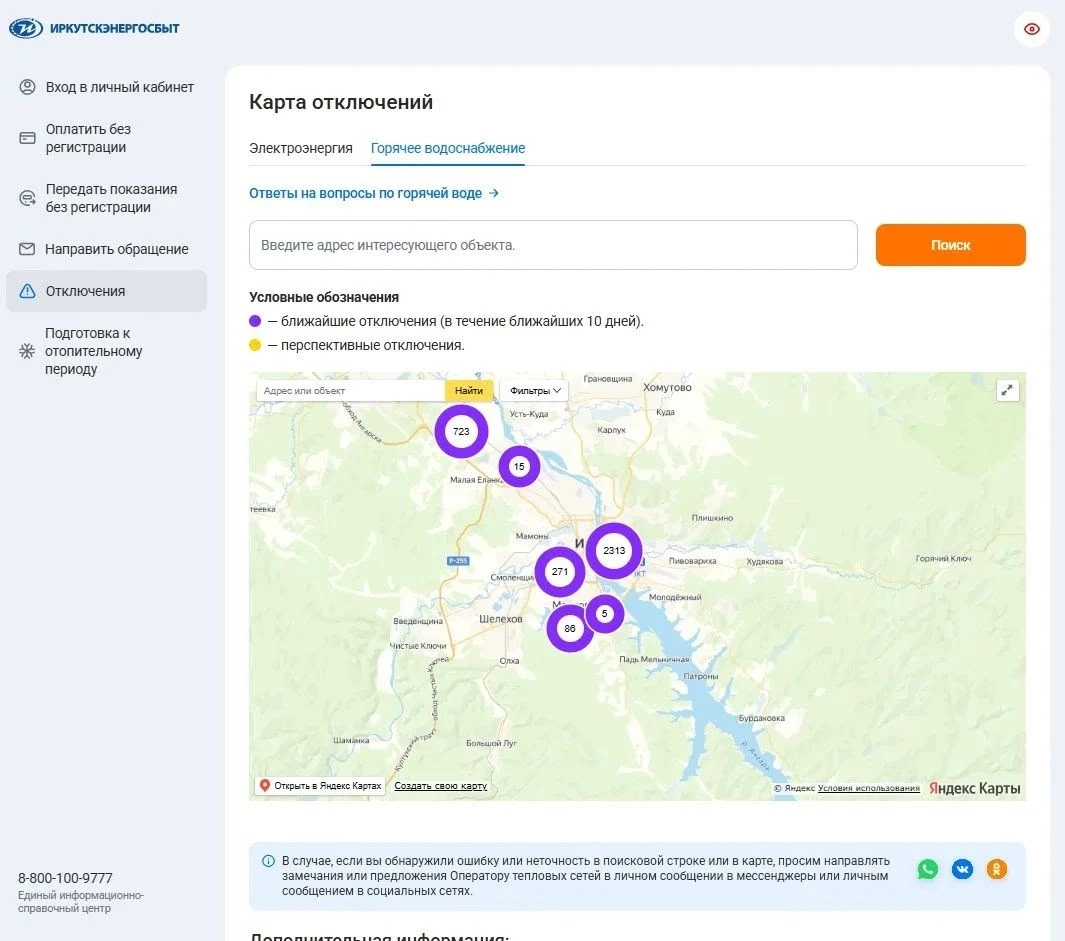The width and height of the screenshot is (1065, 941).
Task: Open Ответы на вопросы по горячей воде
Action: [374, 194]
